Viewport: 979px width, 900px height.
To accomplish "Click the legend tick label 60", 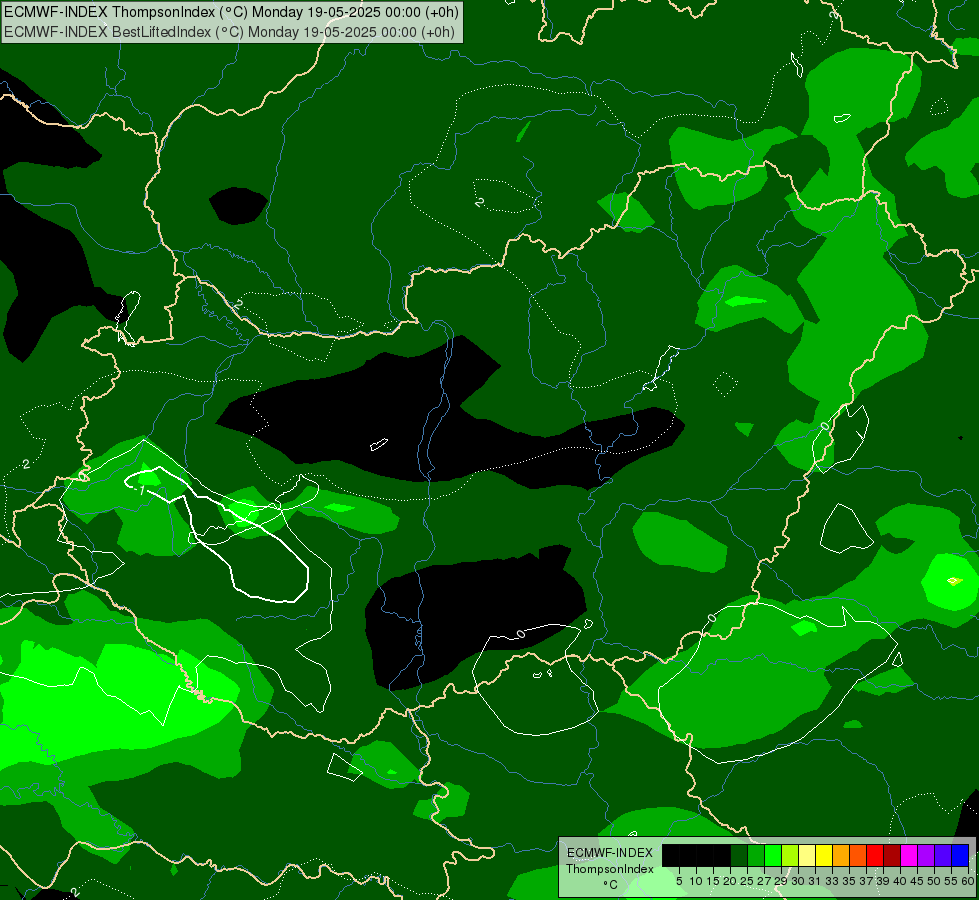I will click(968, 881).
